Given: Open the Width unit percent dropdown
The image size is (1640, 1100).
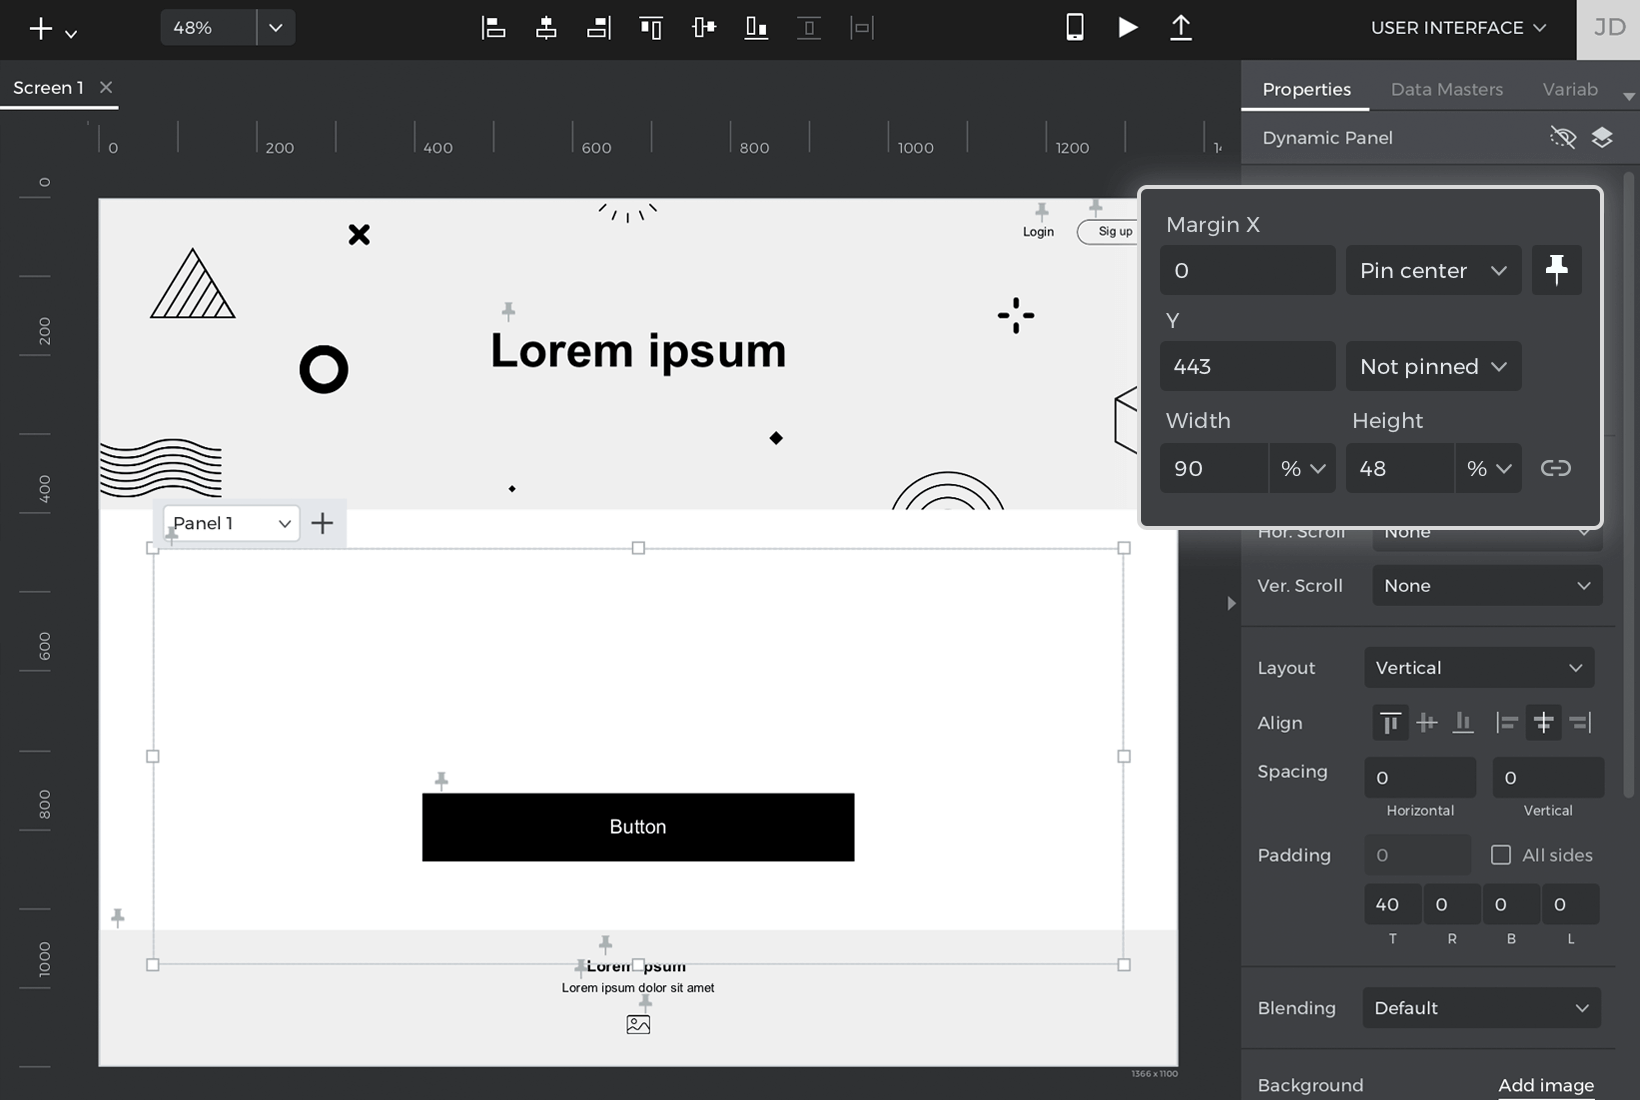Looking at the screenshot, I should [1302, 468].
